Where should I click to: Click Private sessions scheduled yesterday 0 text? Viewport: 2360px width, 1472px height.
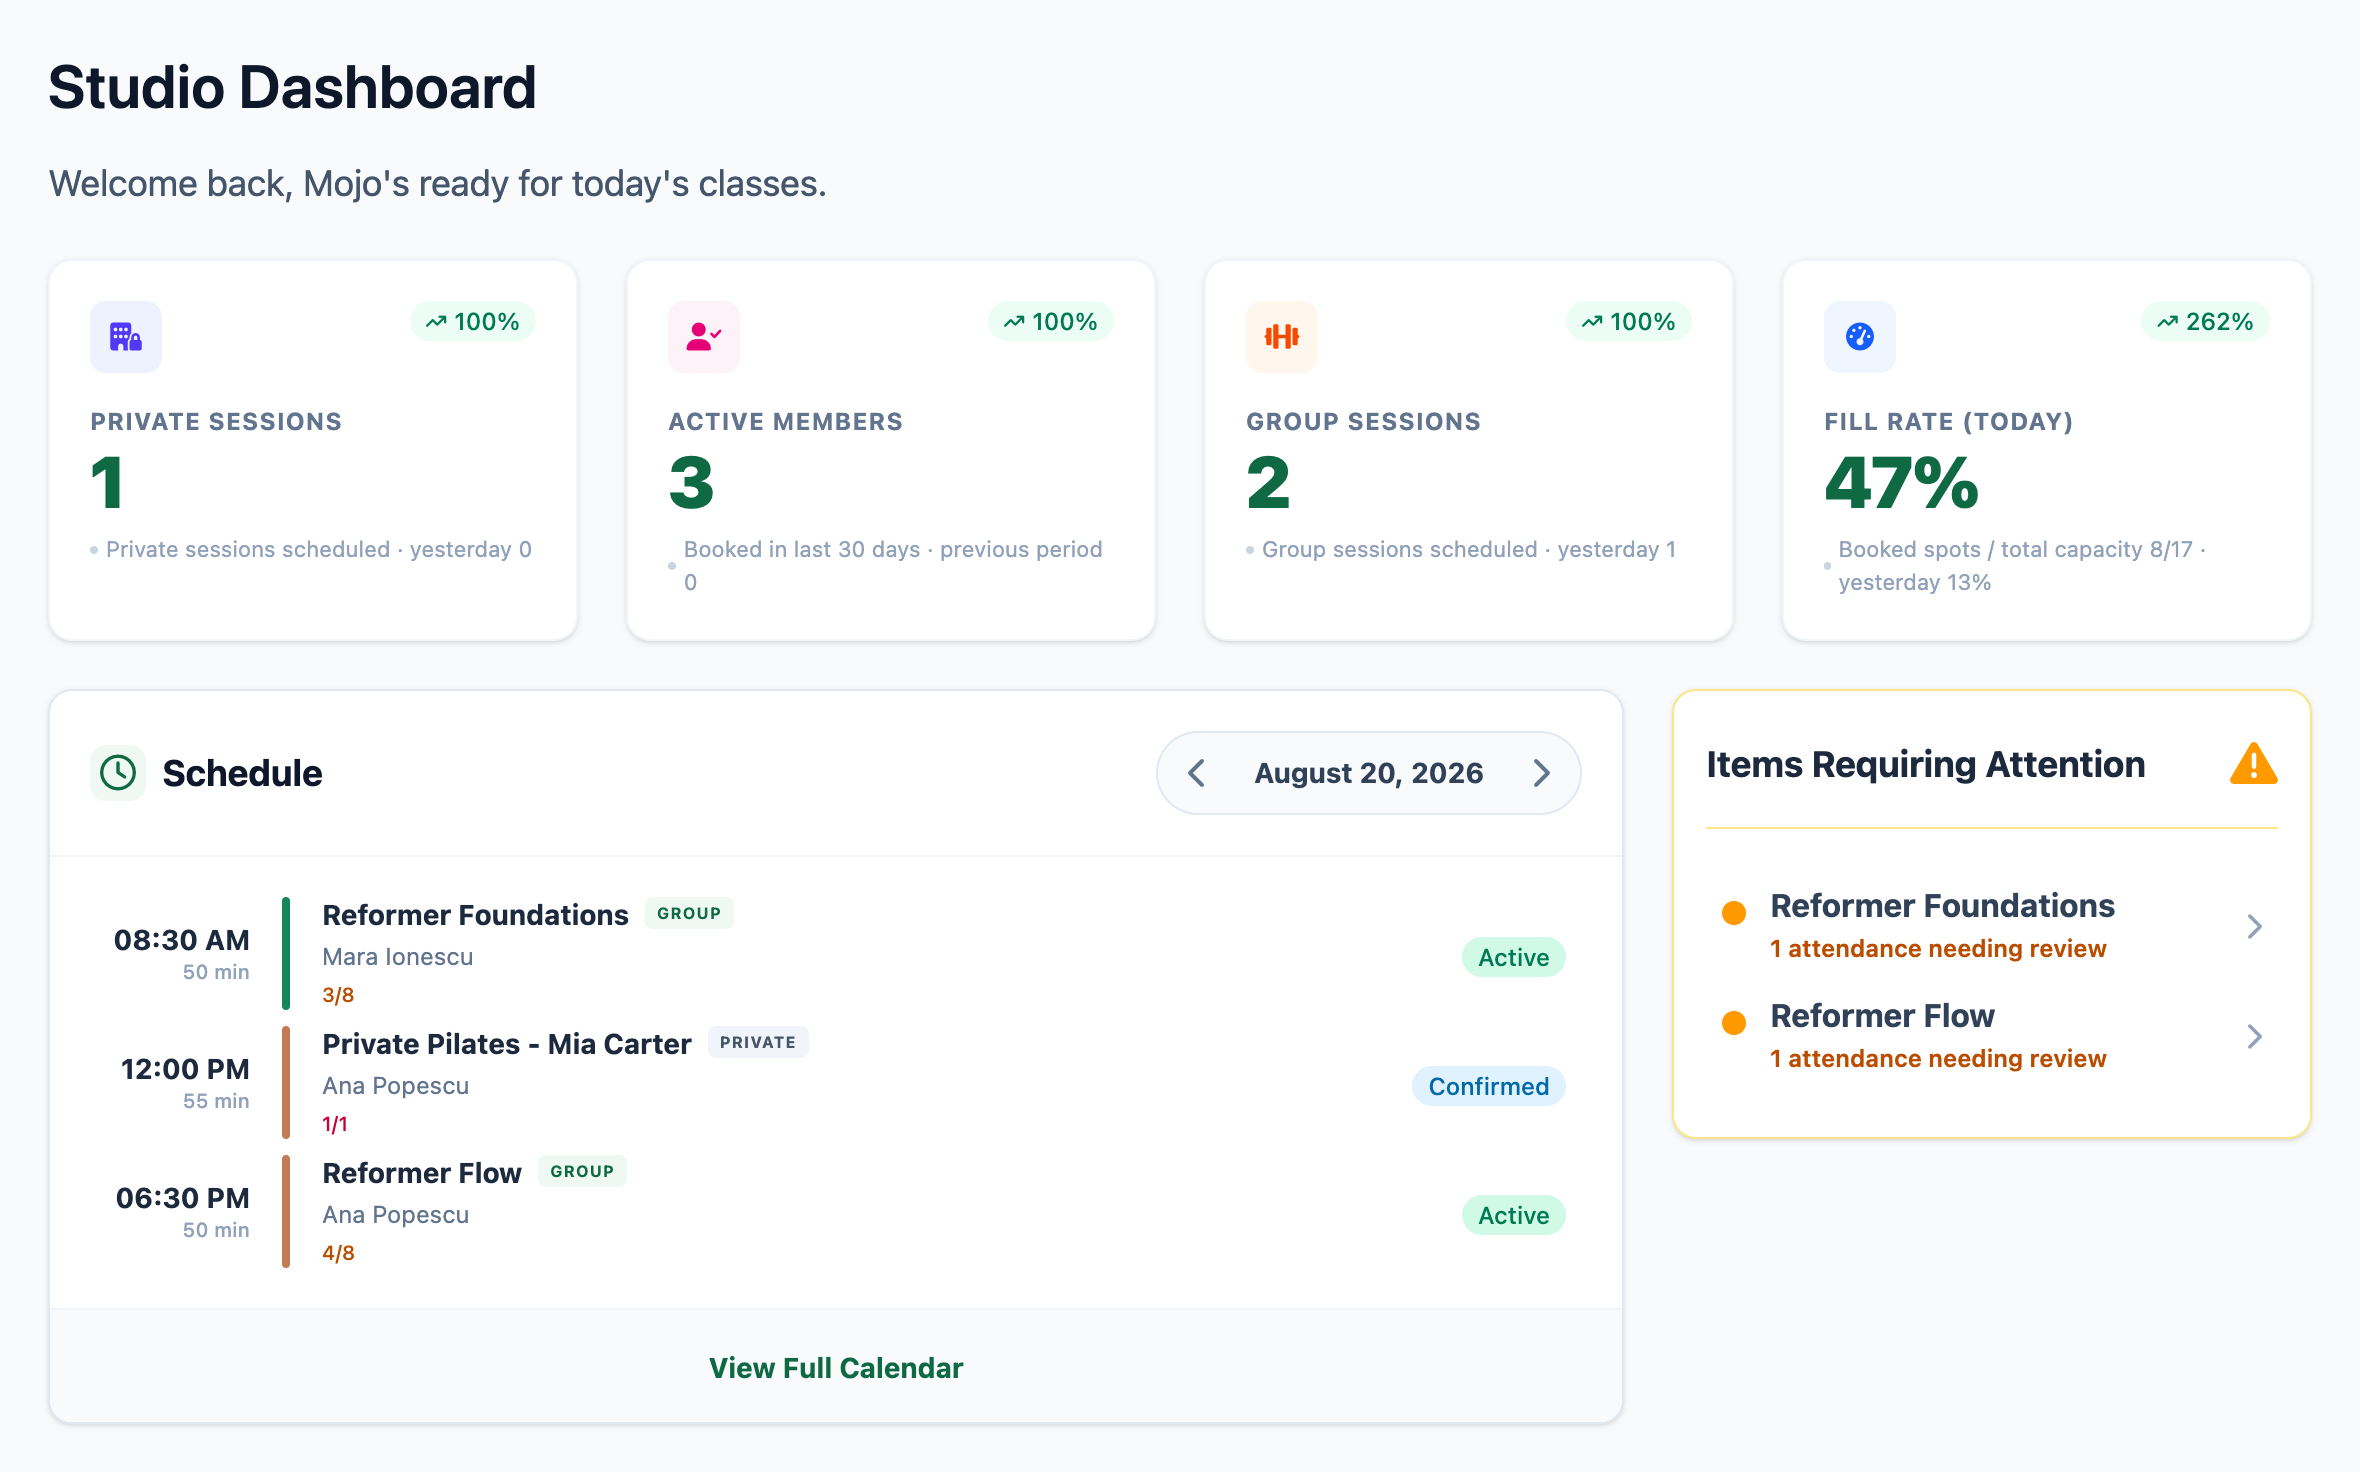click(x=319, y=549)
